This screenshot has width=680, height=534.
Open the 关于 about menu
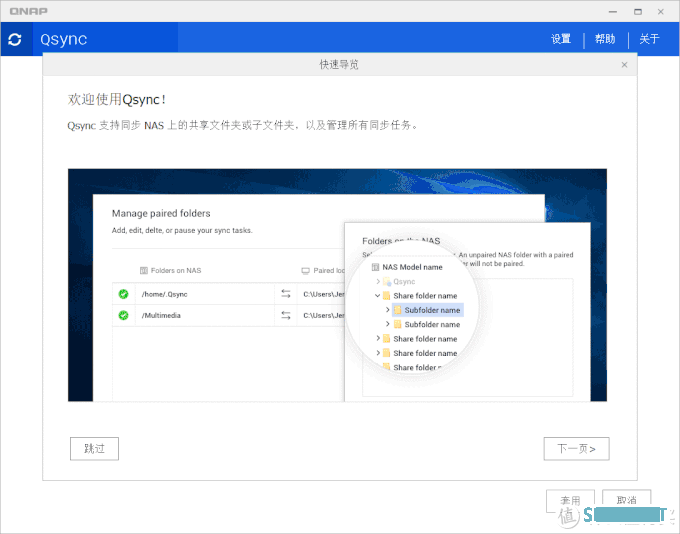point(649,39)
